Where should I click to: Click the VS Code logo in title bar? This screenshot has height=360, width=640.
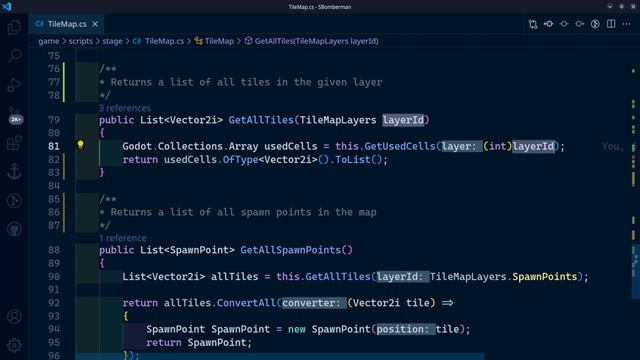coord(7,7)
